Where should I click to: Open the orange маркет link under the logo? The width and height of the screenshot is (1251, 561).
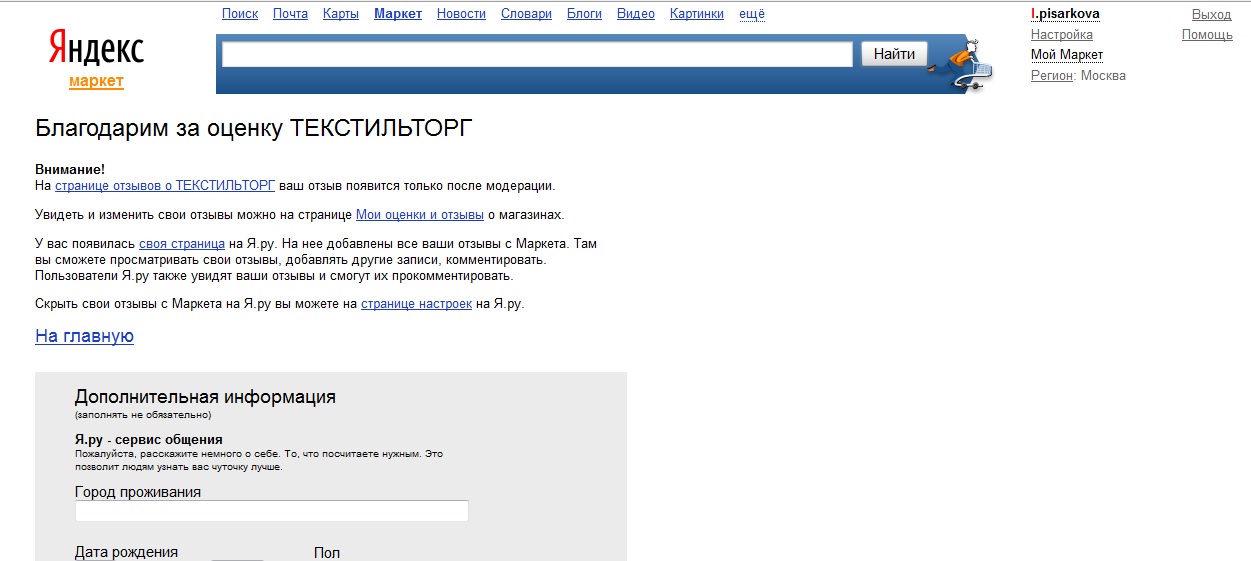pos(96,81)
